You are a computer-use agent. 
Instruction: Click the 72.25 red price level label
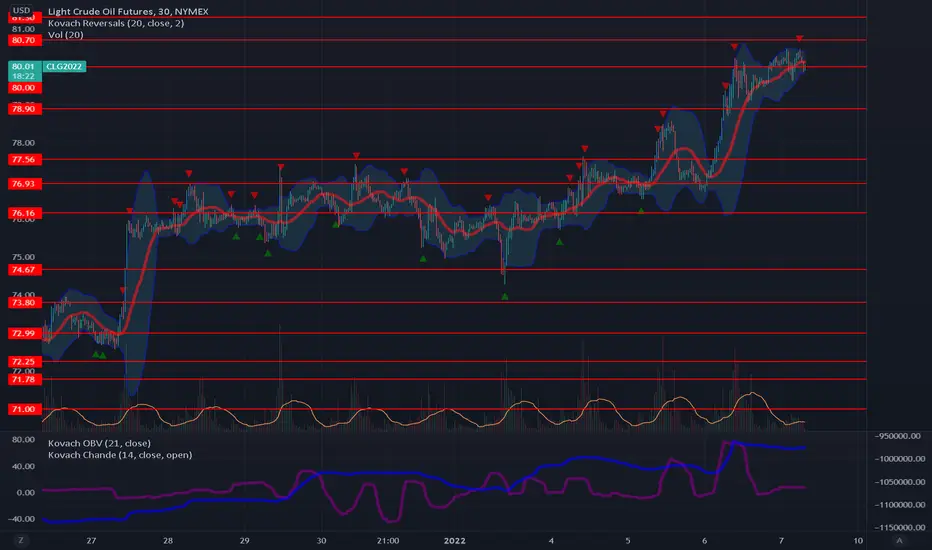coord(24,362)
